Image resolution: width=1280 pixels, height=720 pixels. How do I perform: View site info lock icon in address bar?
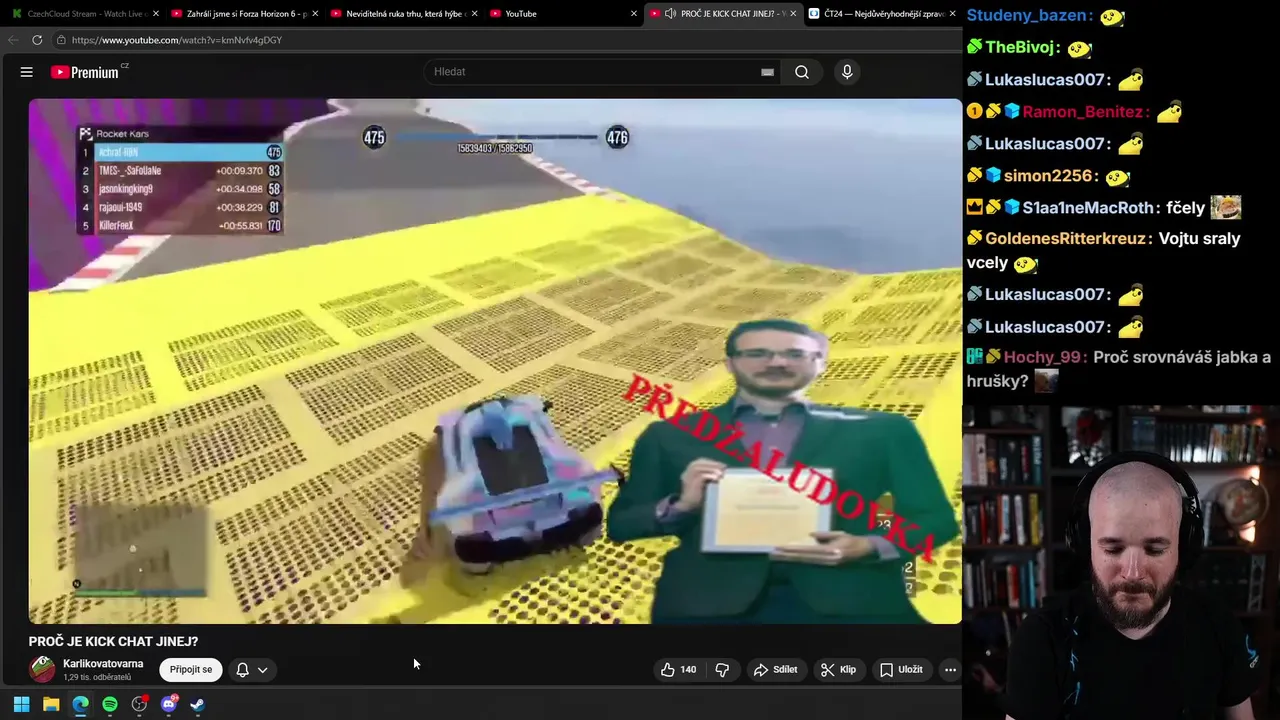[61, 40]
